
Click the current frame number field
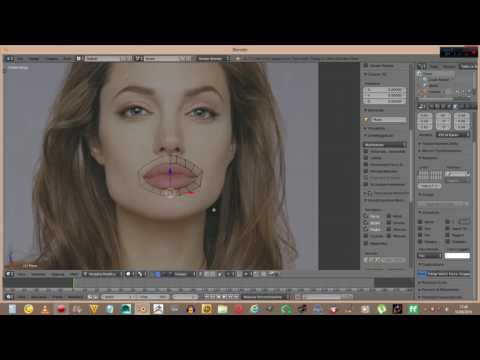186,296
